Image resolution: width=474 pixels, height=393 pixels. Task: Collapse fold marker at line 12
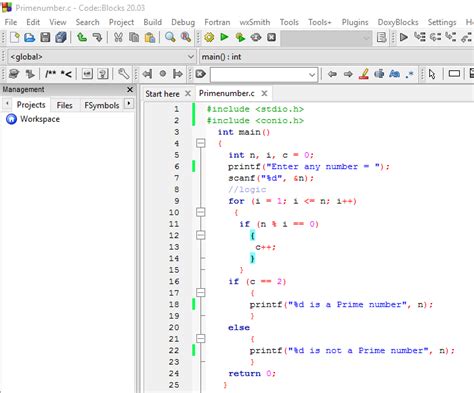(201, 235)
